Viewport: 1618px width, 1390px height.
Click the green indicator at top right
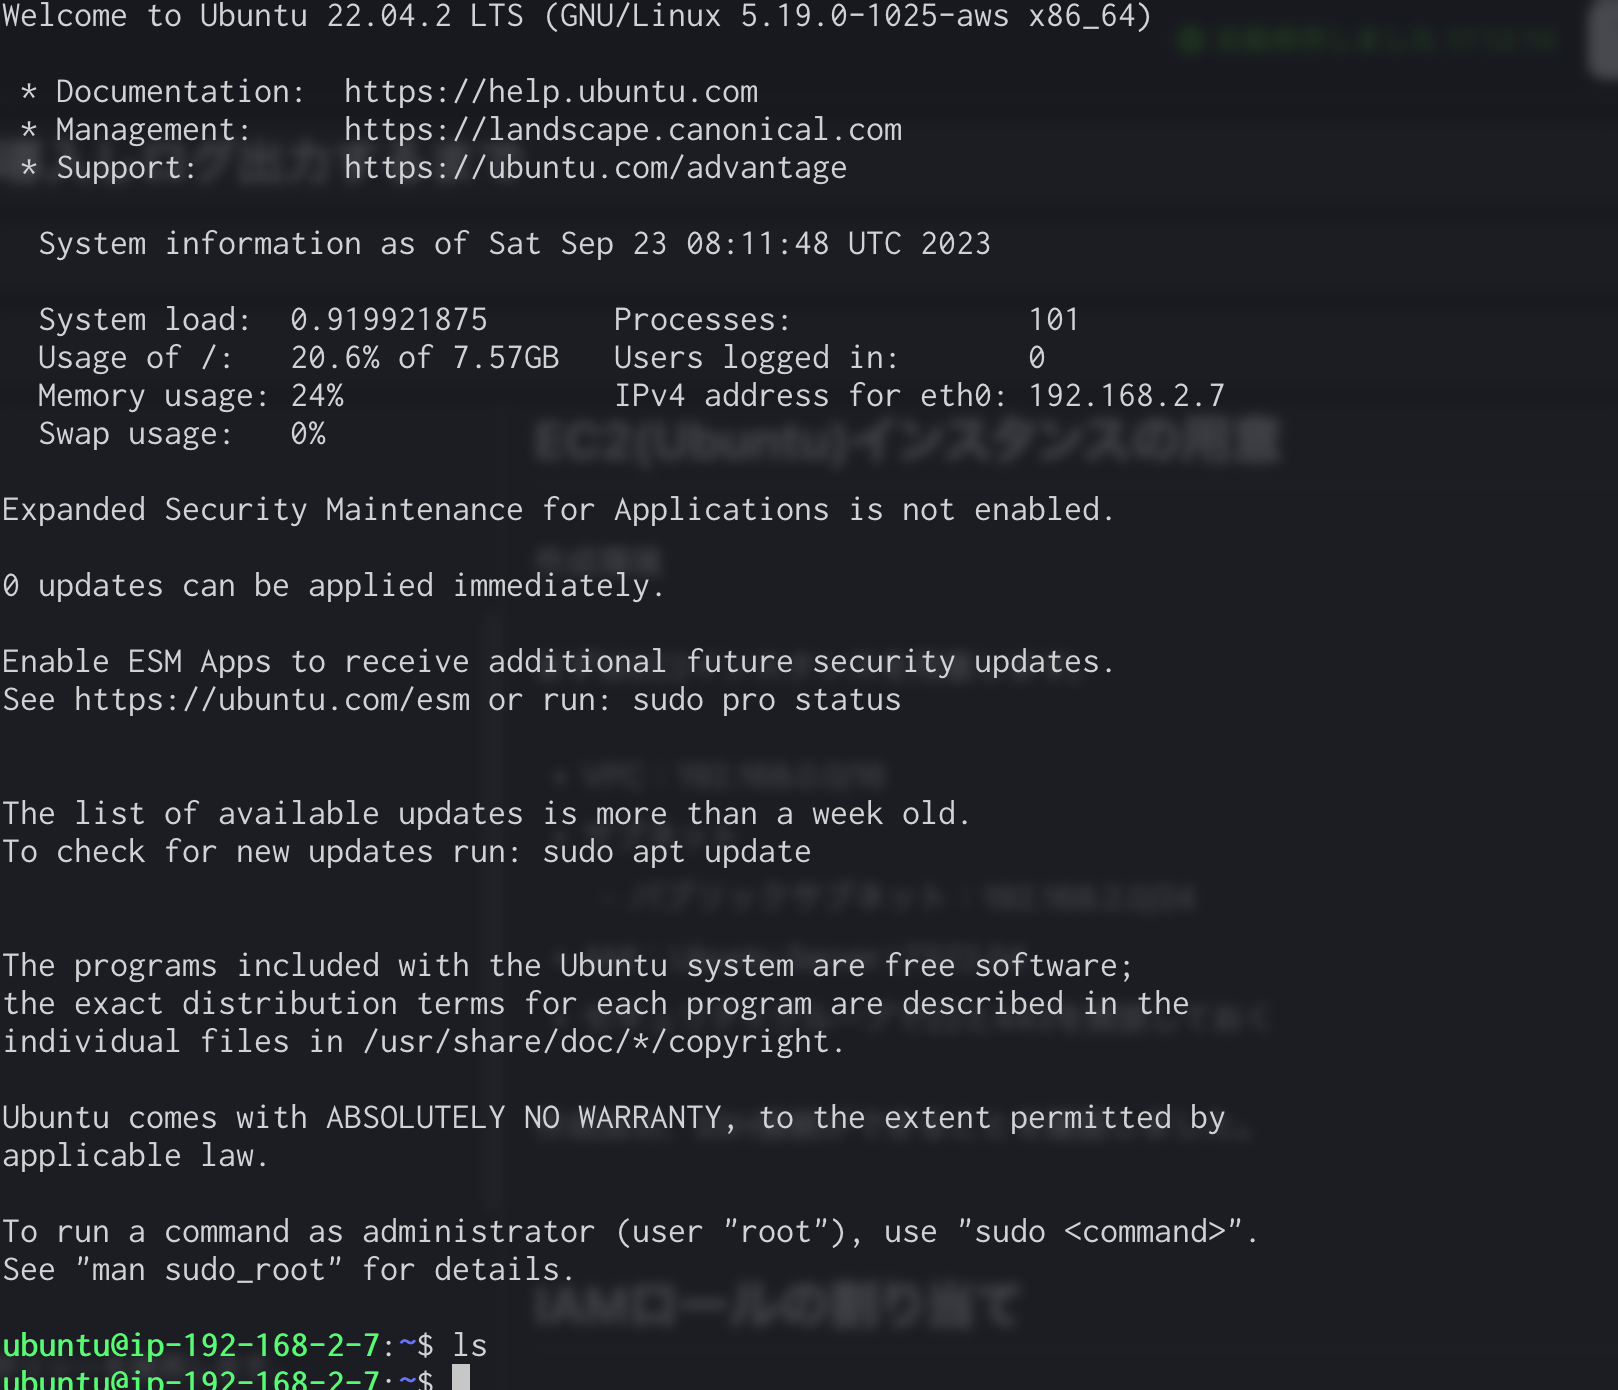[x=1190, y=40]
